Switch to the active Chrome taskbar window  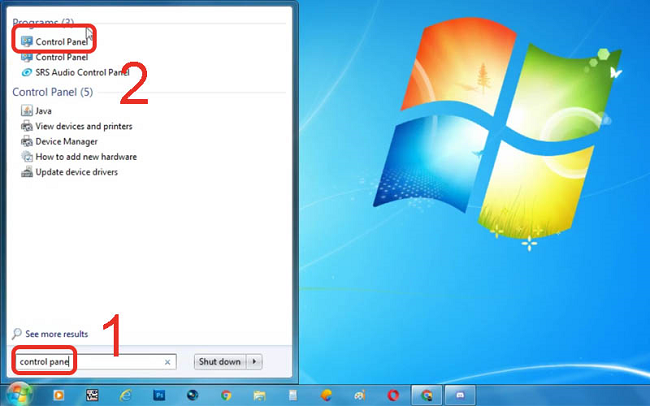click(x=428, y=394)
